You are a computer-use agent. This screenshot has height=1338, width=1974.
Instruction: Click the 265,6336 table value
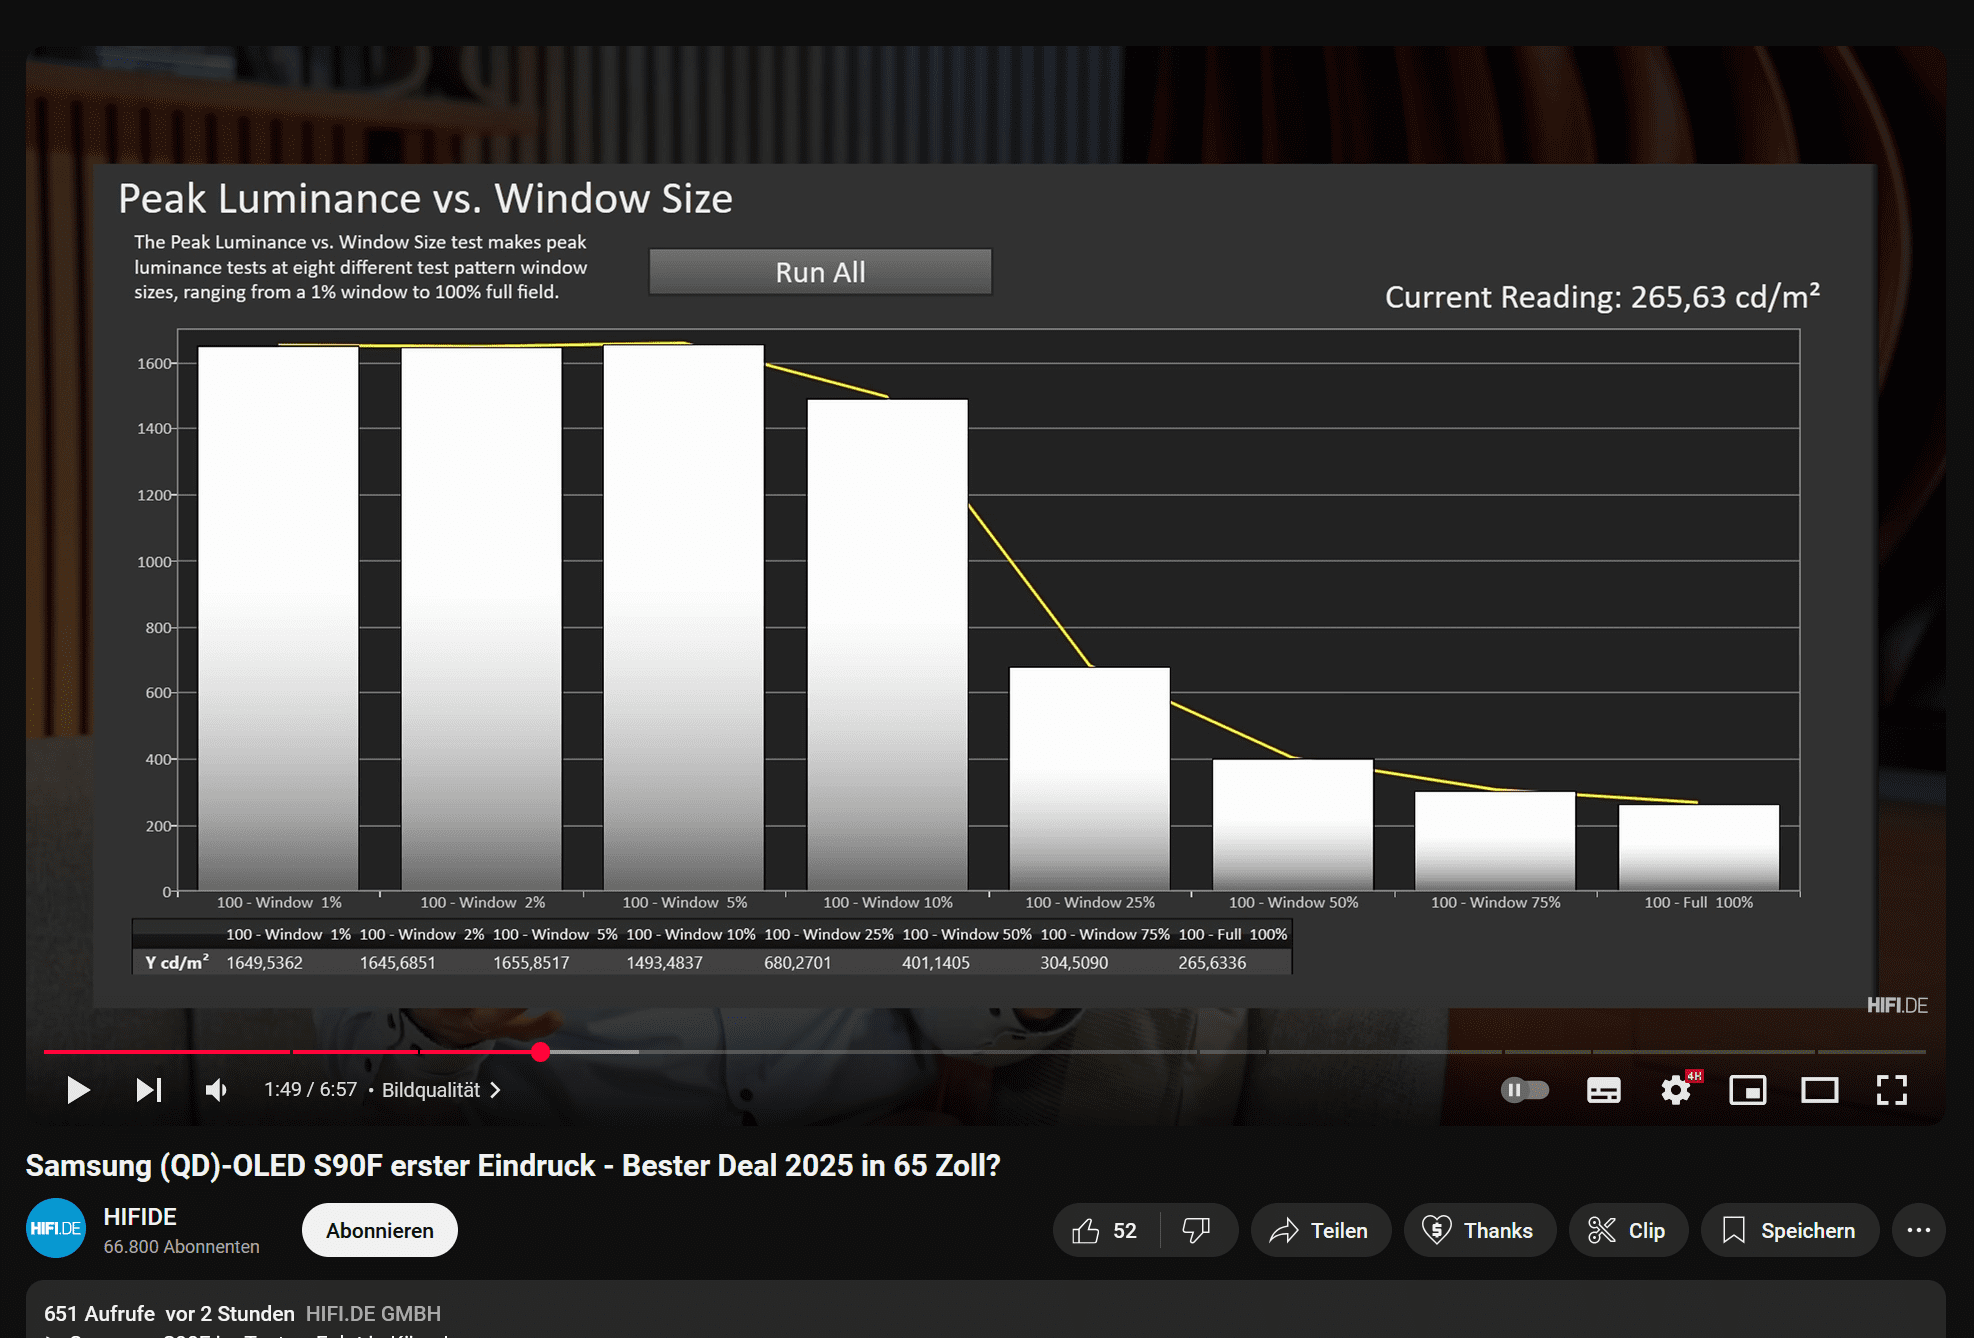pyautogui.click(x=1212, y=963)
